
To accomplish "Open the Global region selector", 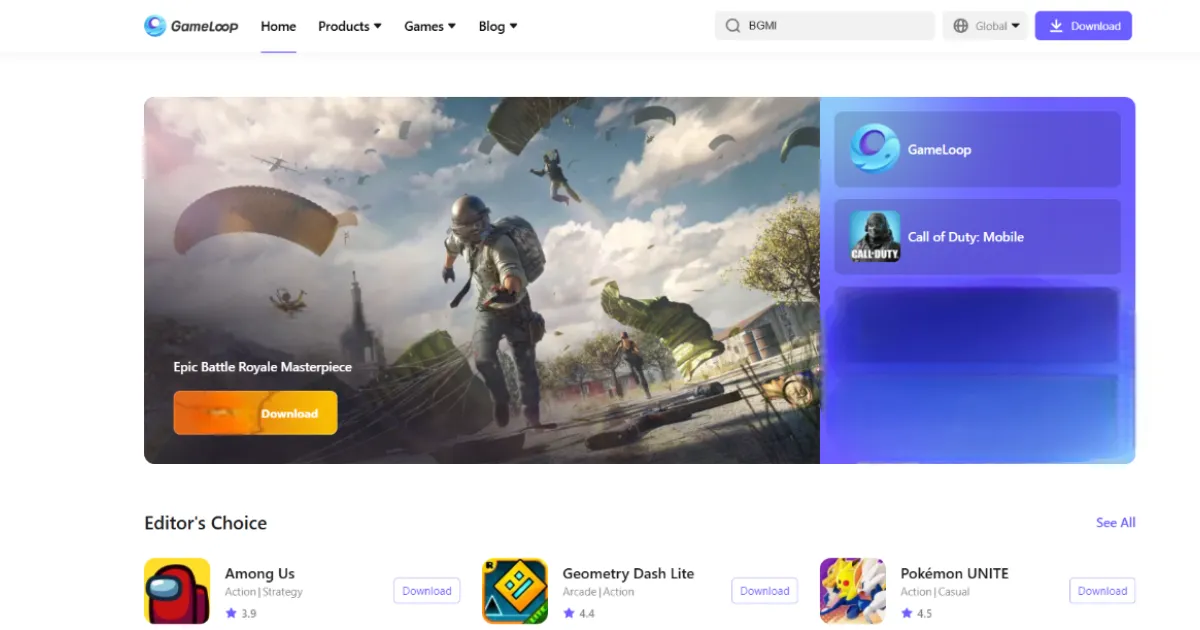I will tap(985, 26).
